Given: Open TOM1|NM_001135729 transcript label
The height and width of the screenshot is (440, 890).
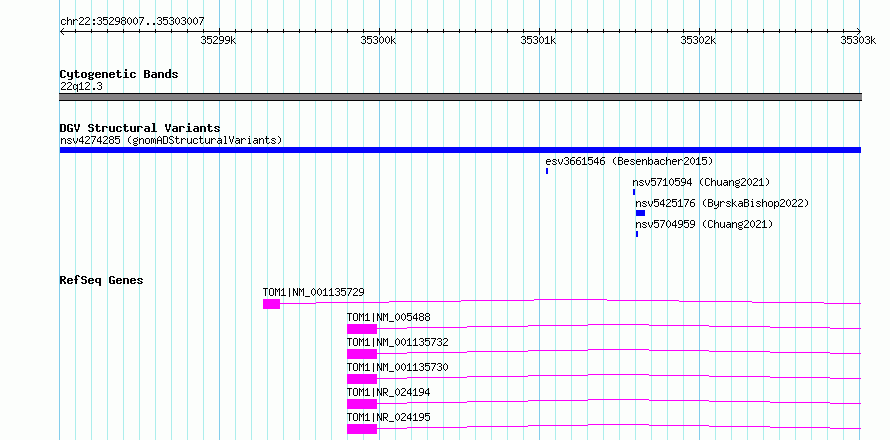Looking at the screenshot, I should point(313,292).
